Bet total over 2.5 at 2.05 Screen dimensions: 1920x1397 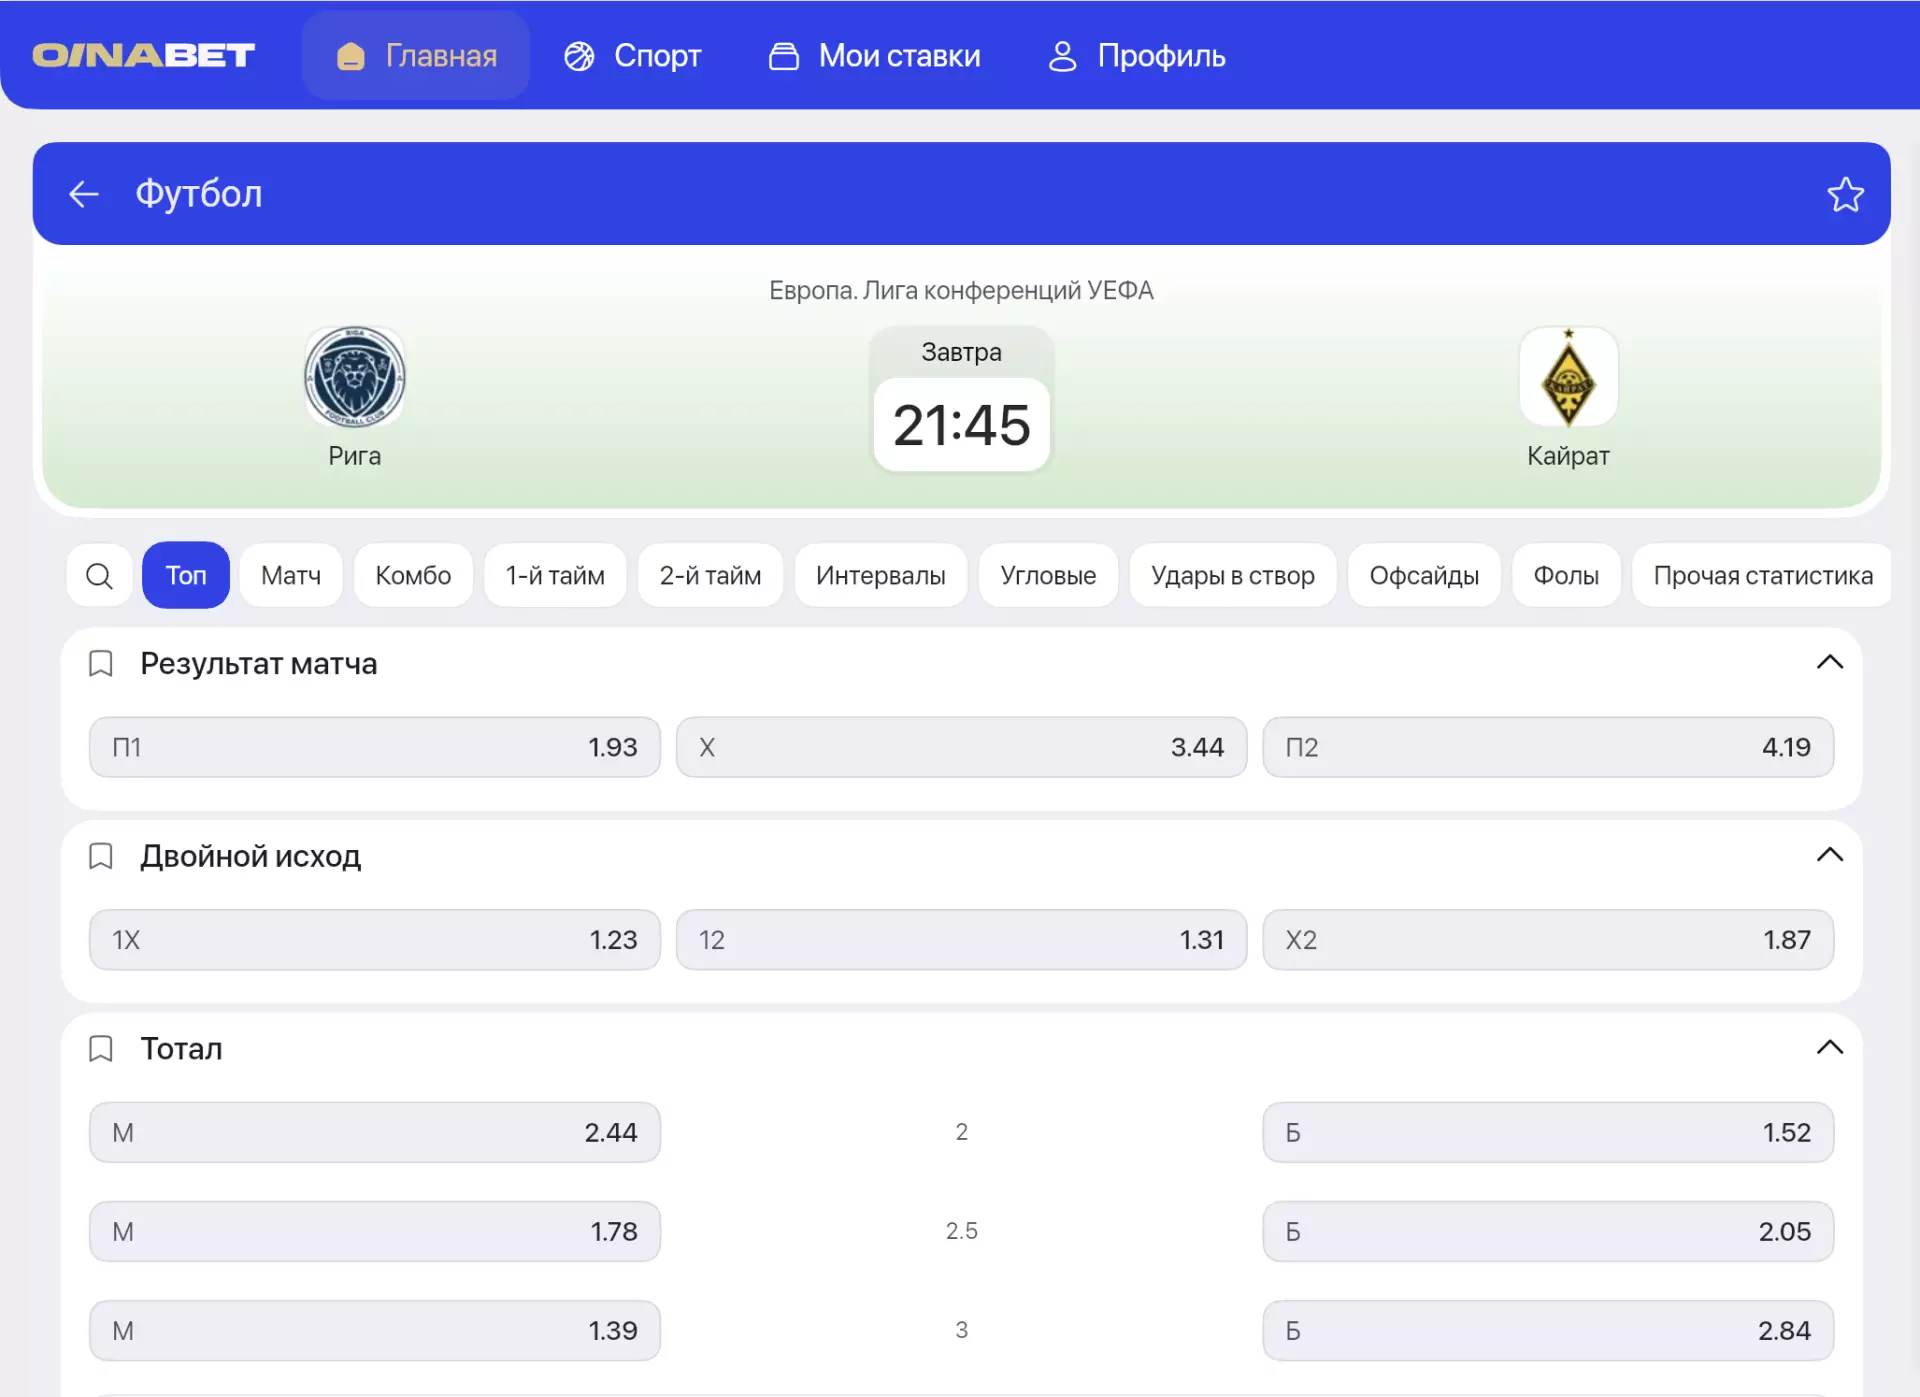coord(1548,1231)
